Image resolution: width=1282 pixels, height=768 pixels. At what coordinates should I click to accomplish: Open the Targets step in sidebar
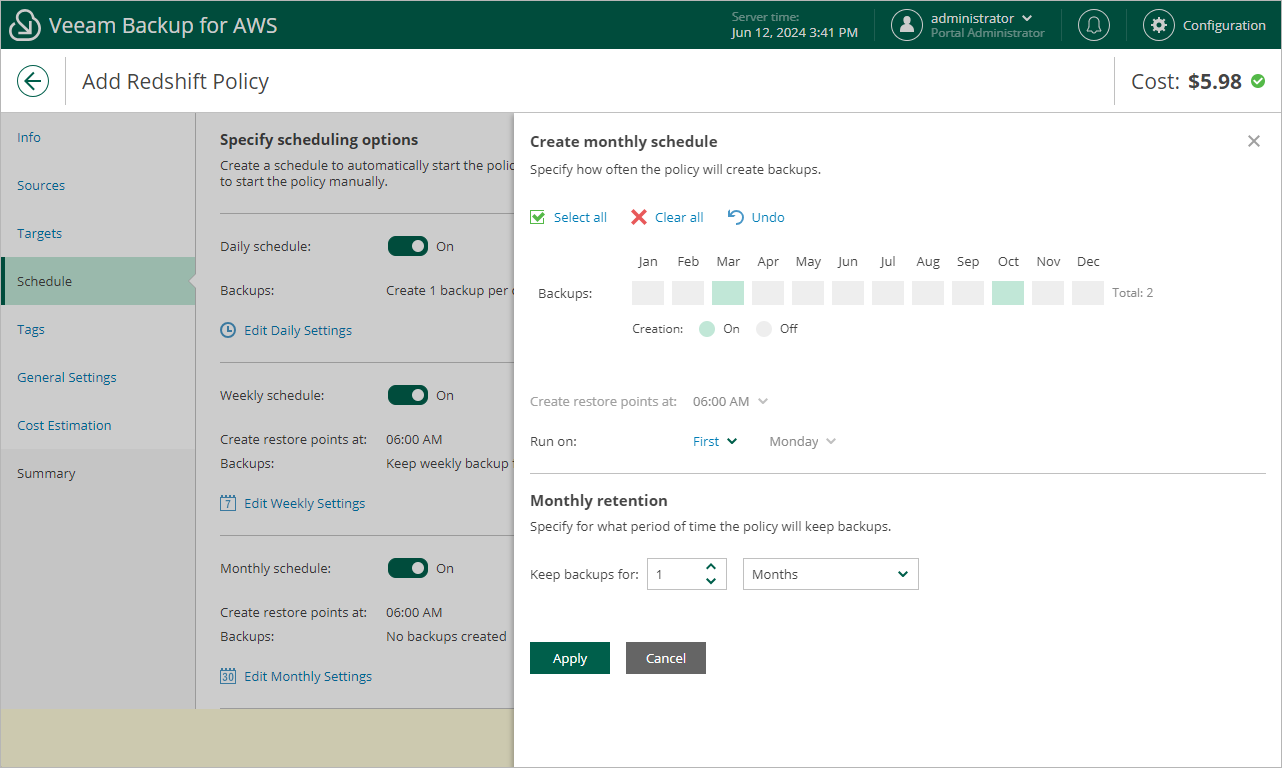[x=98, y=233]
